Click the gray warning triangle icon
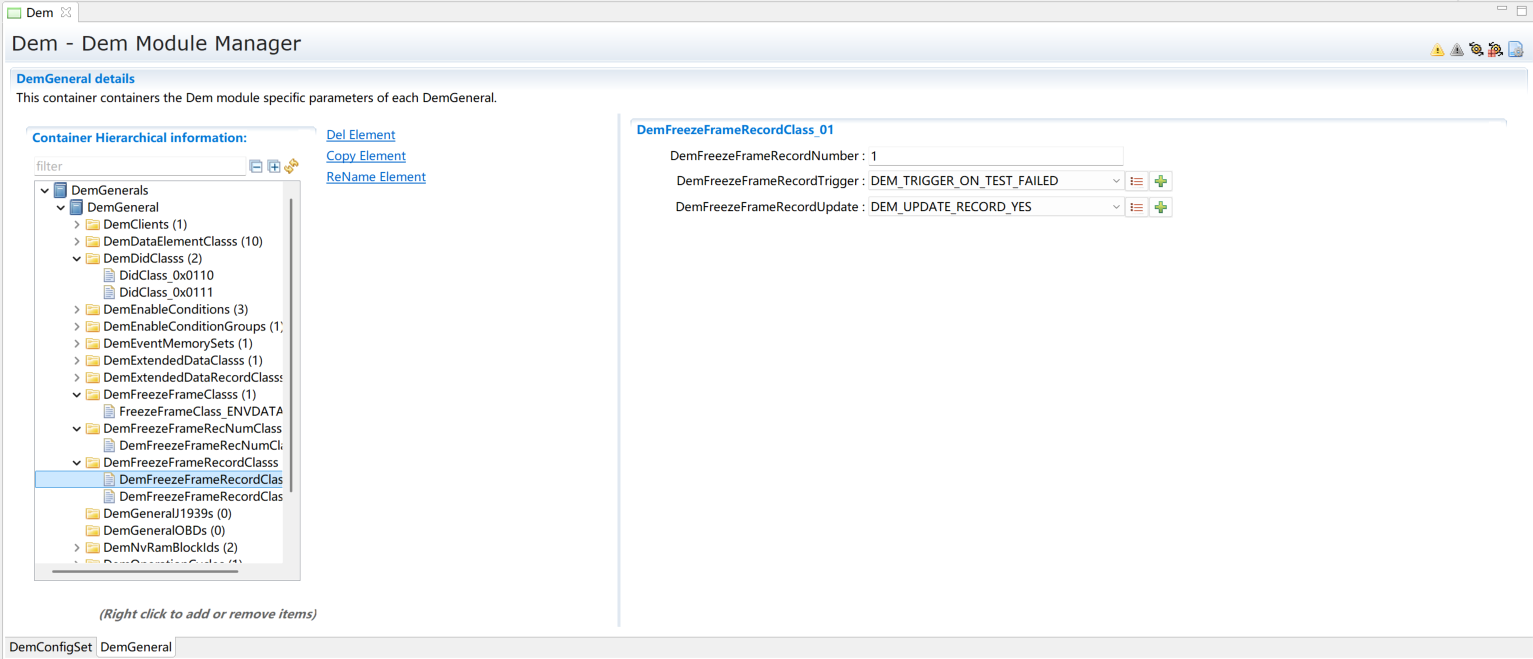The width and height of the screenshot is (1533, 659). click(x=1456, y=50)
